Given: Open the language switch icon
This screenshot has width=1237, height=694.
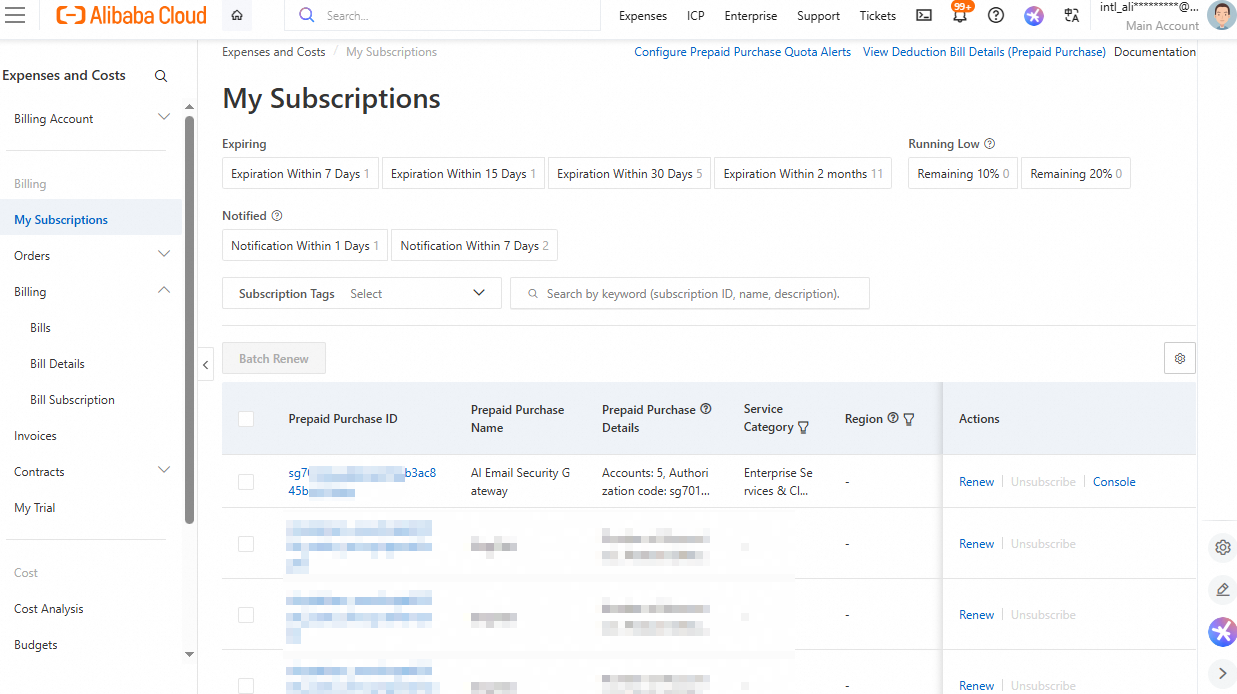Looking at the screenshot, I should (1072, 15).
